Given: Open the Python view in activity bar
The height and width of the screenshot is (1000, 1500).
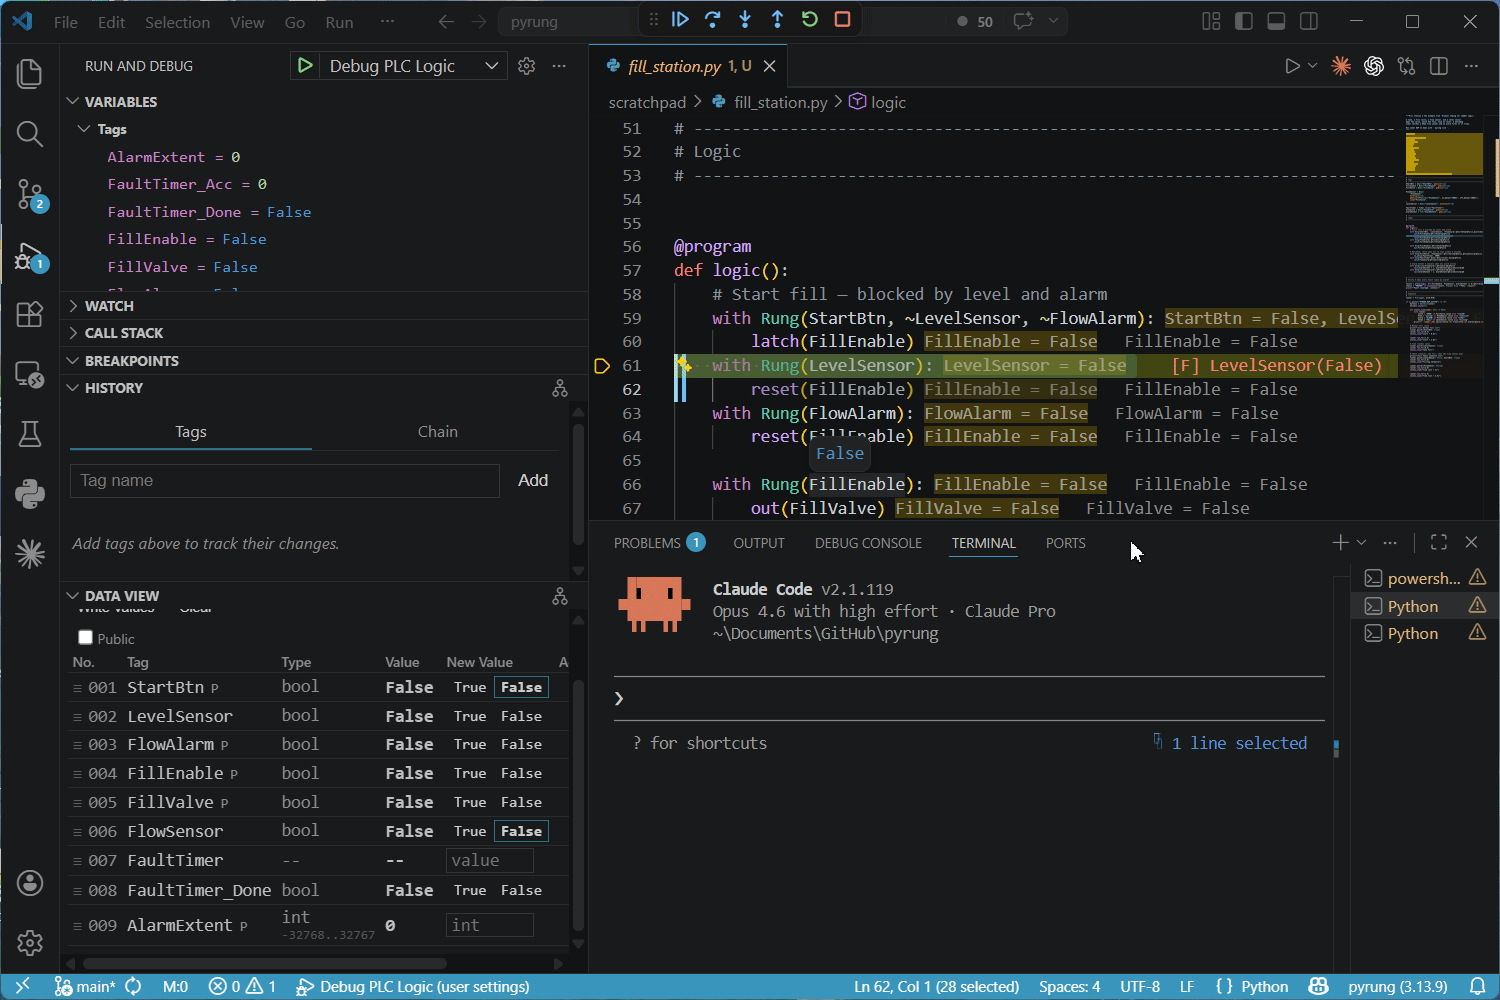Looking at the screenshot, I should coord(30,494).
